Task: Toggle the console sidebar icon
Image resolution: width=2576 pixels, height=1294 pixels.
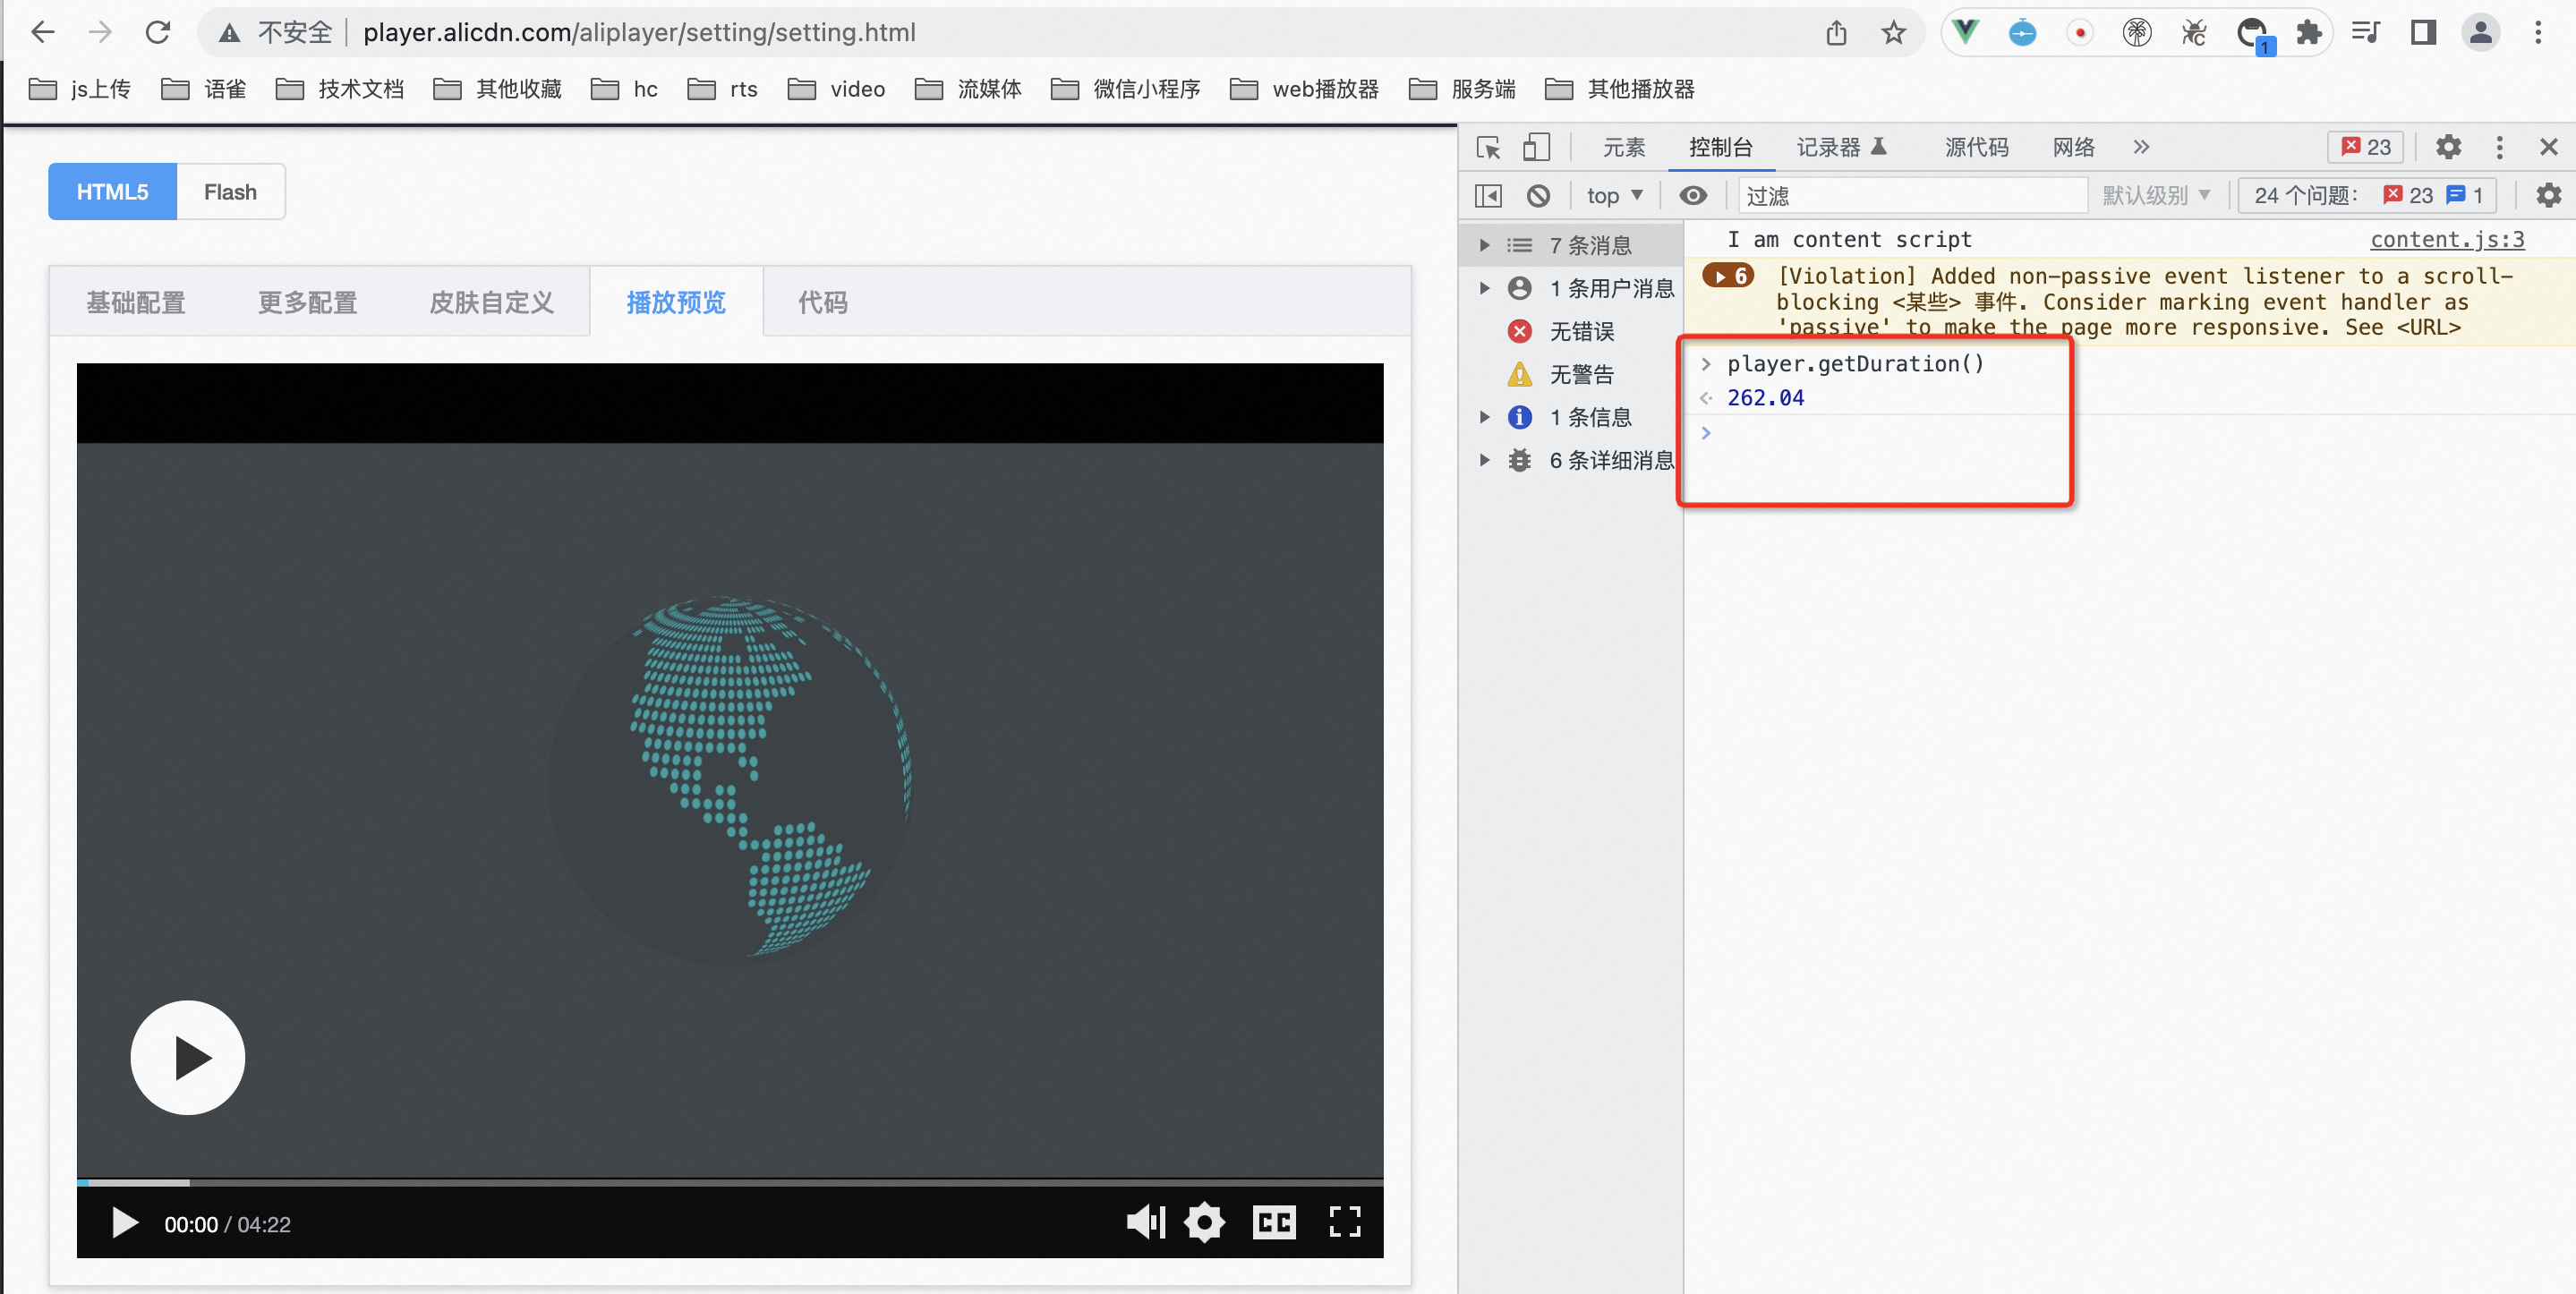Action: coord(1488,195)
